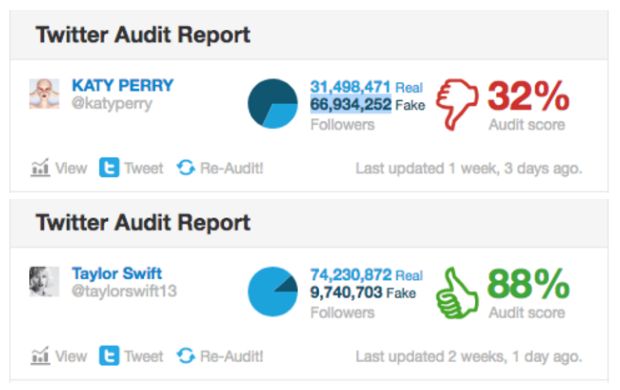
Task: Click the 32% audit score
Action: tap(528, 96)
